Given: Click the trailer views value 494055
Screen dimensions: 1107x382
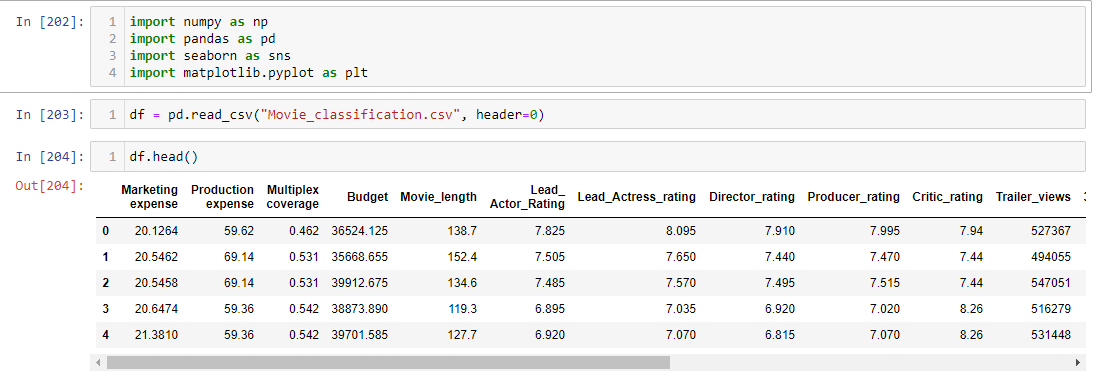Looking at the screenshot, I should [1051, 257].
